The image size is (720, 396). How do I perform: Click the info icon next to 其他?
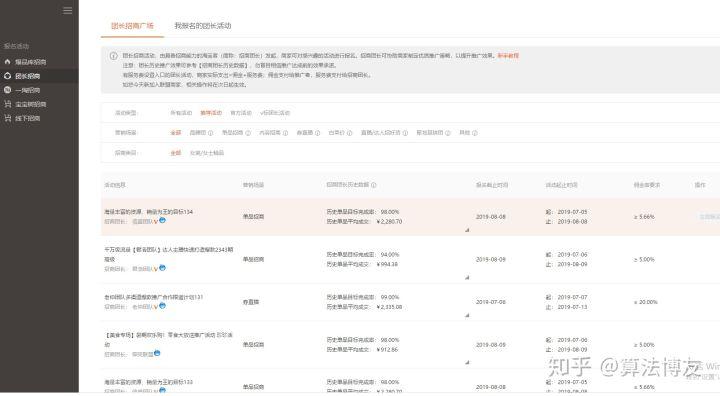click(x=475, y=133)
